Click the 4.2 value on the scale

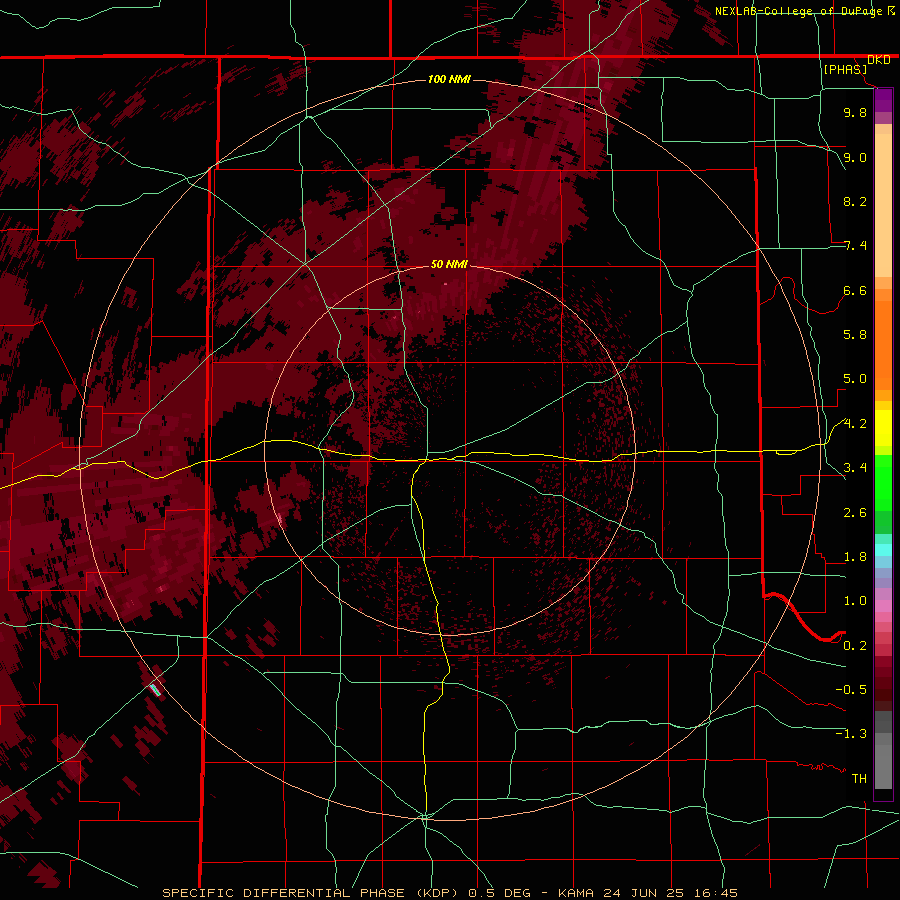[x=855, y=424]
